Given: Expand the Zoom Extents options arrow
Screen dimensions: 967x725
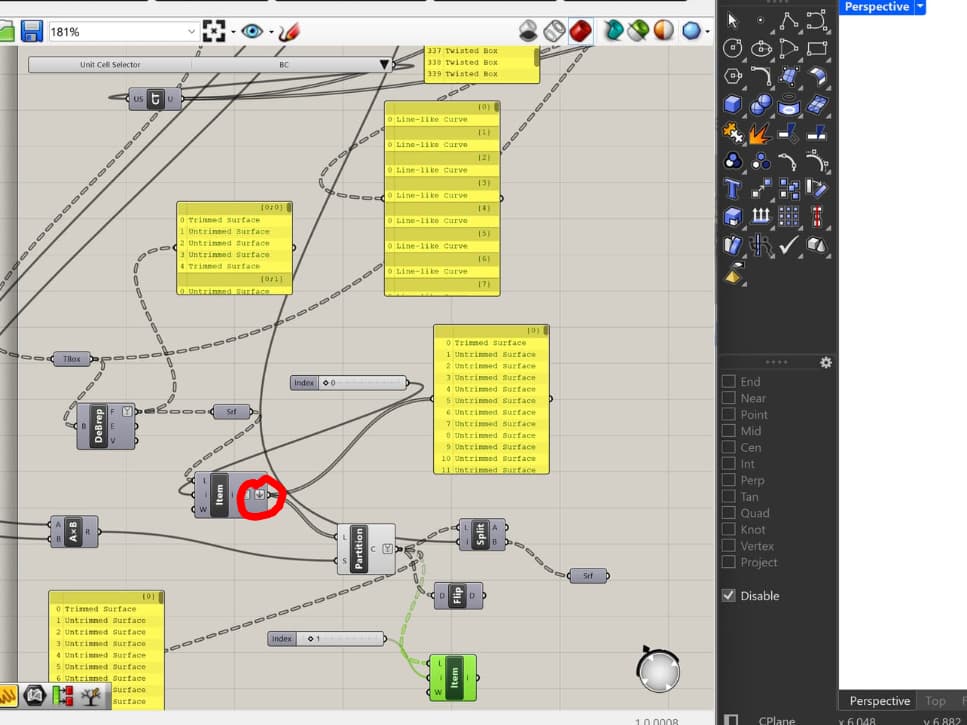Looking at the screenshot, I should pos(233,31).
